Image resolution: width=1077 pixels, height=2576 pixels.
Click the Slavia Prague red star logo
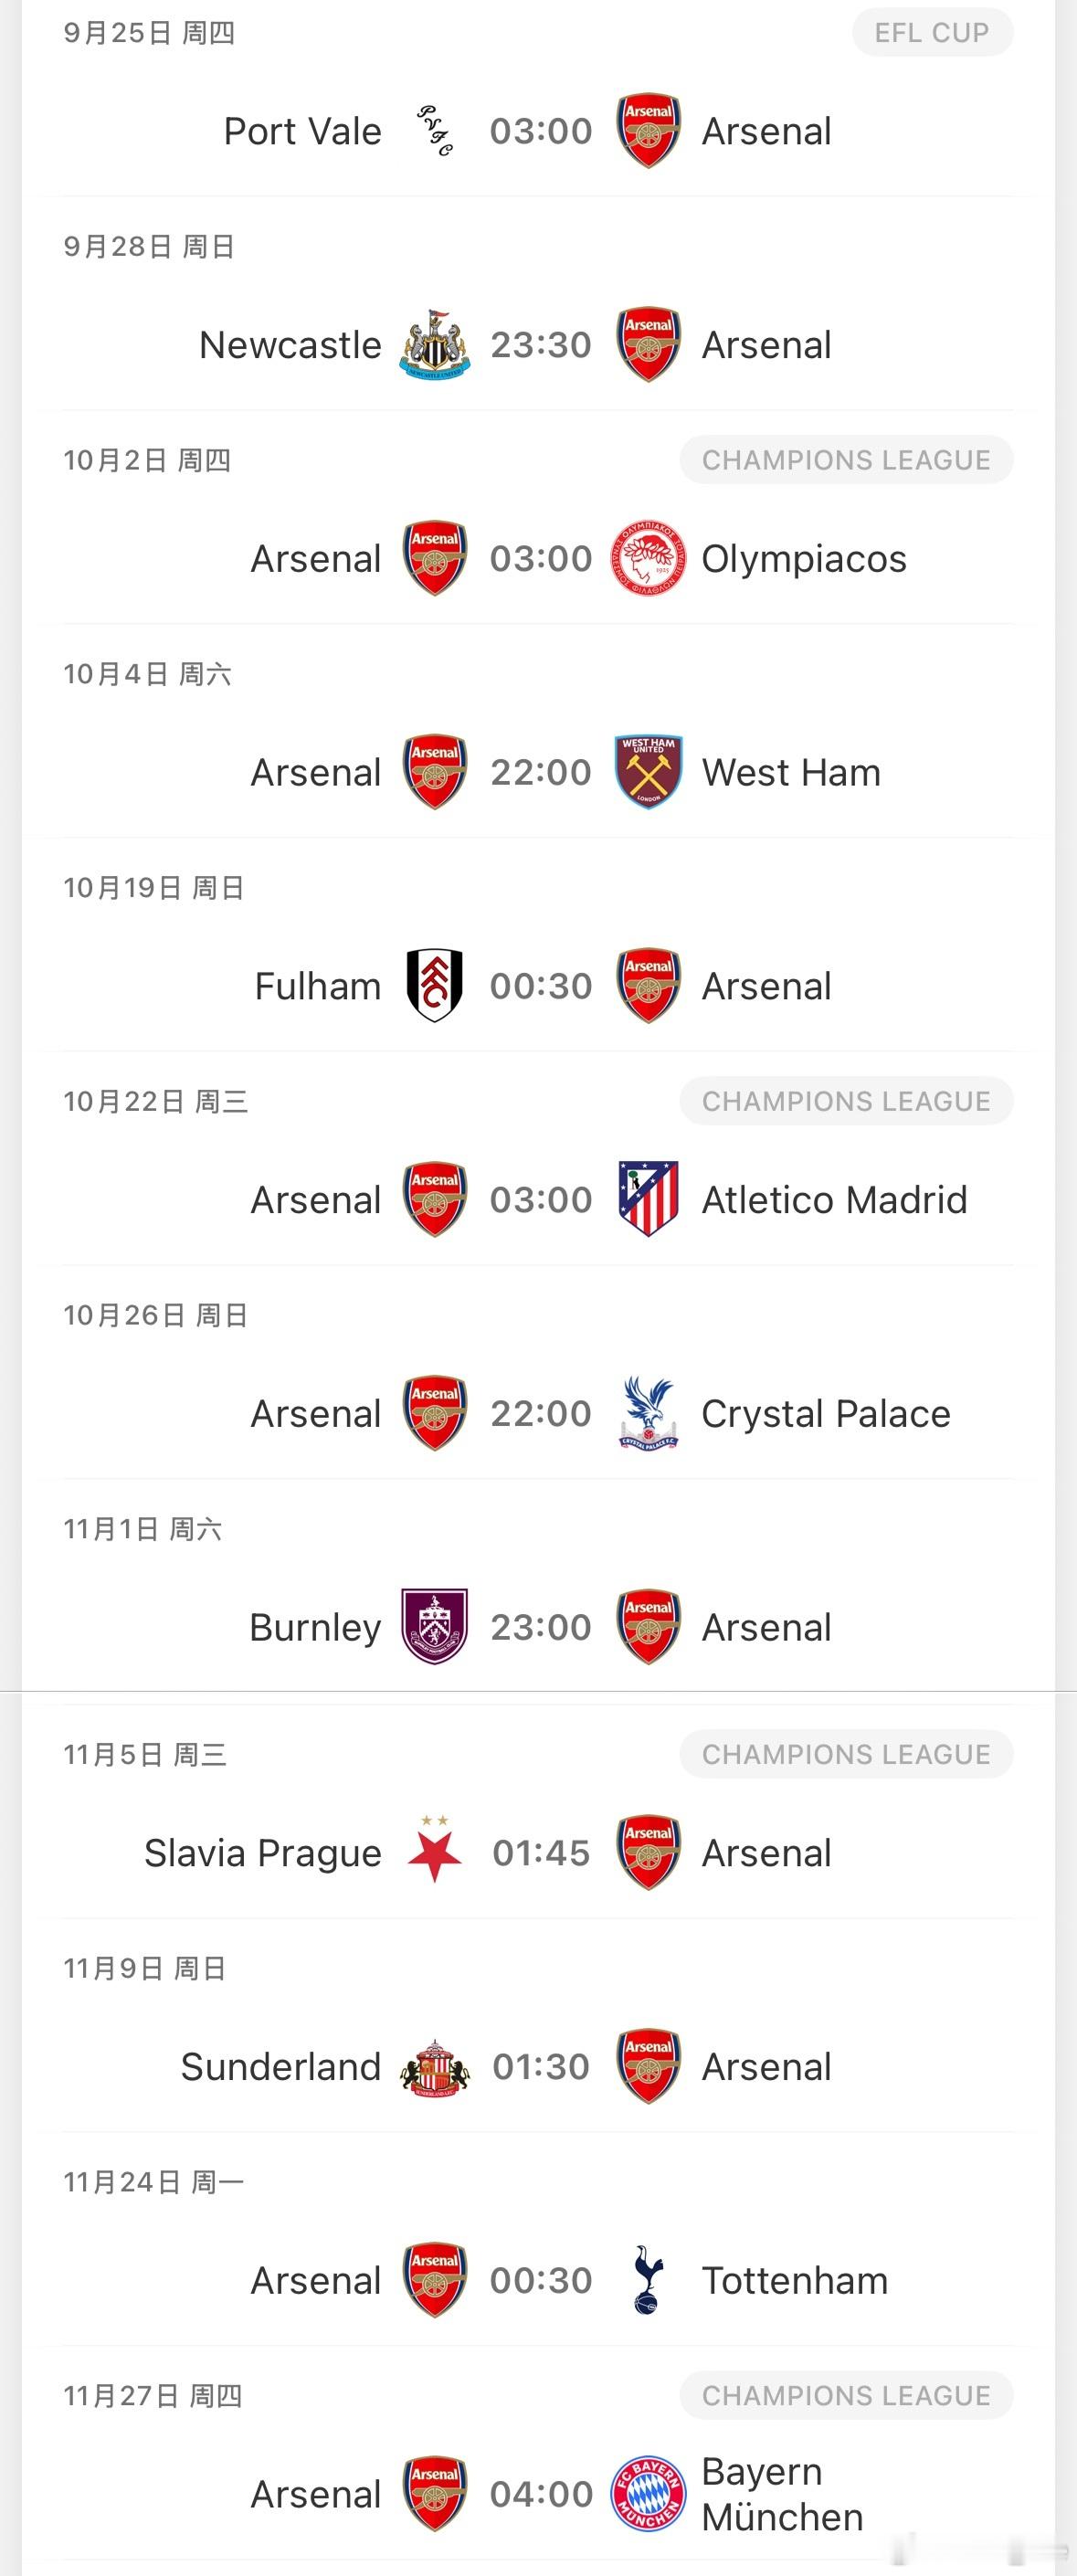click(x=434, y=1851)
